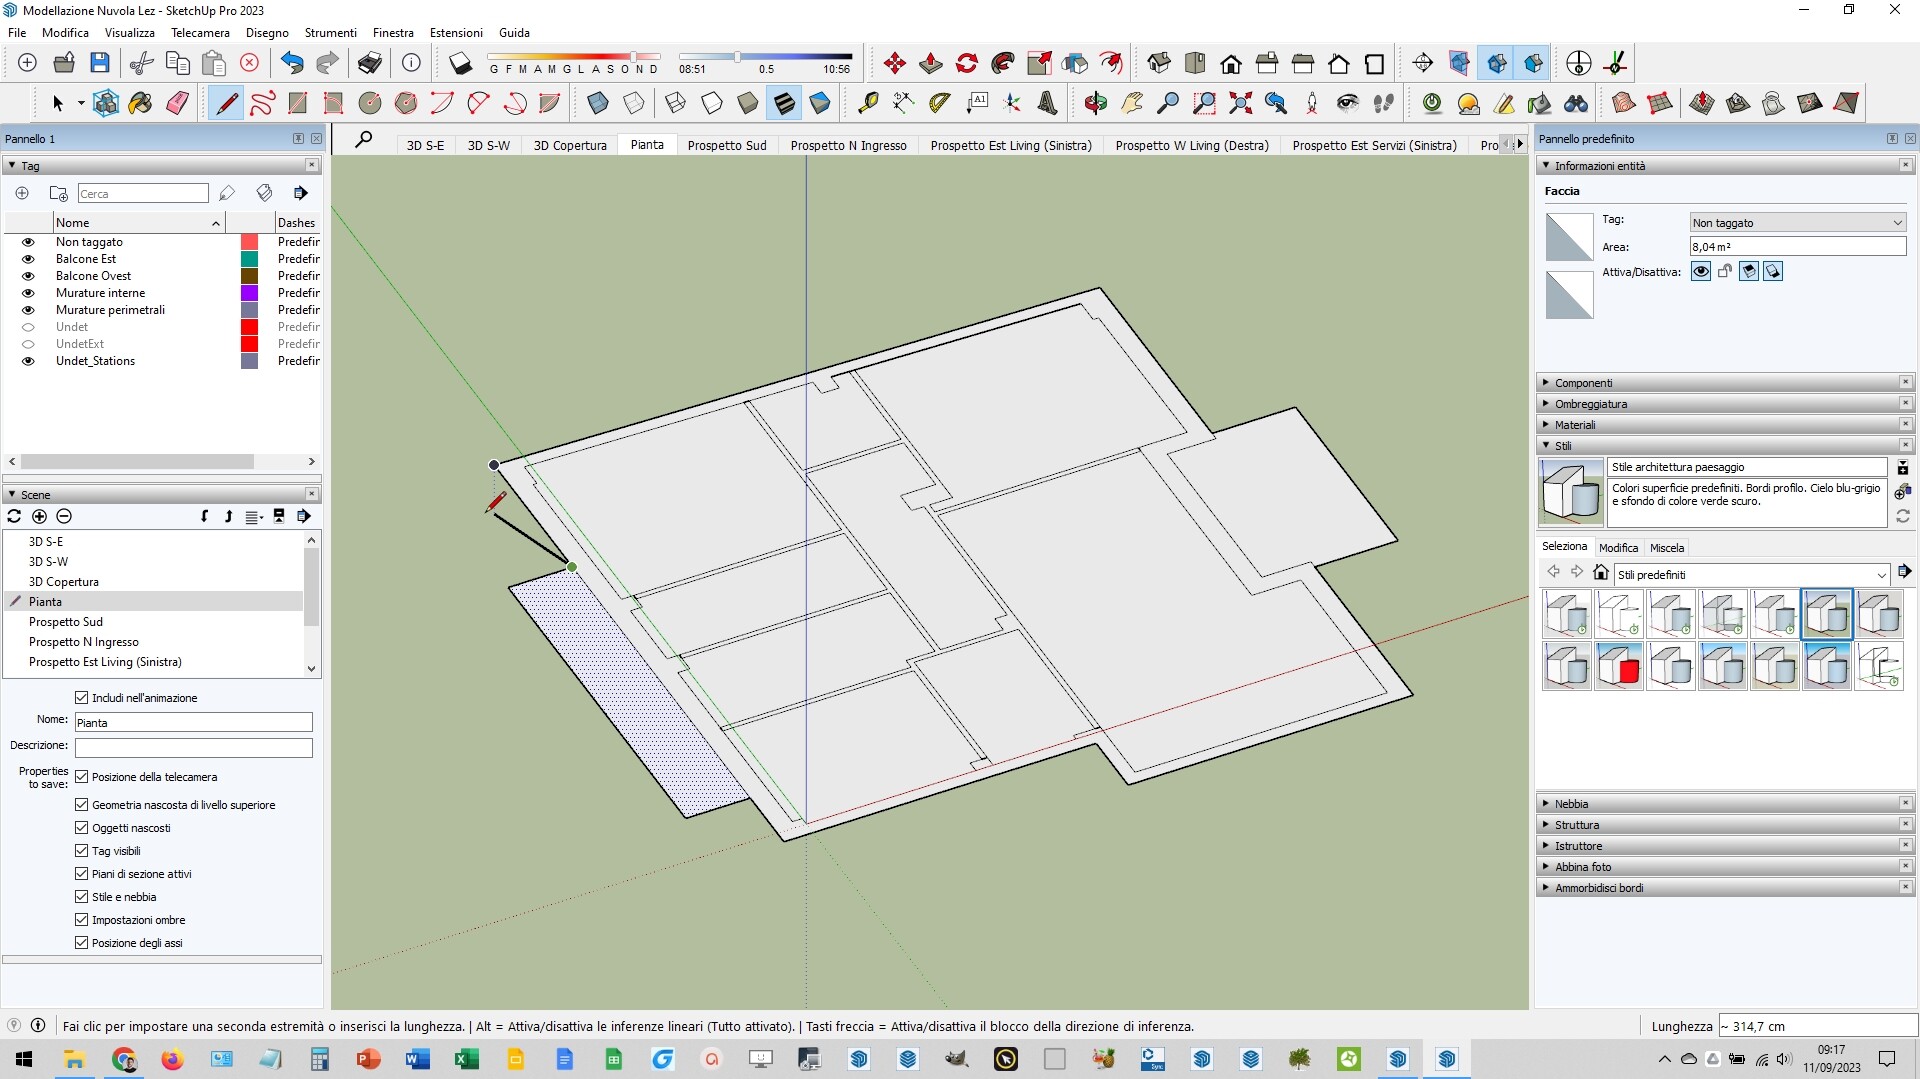Screen dimensions: 1920x1079
Task: Hide the Balcone Est tag
Action: [x=28, y=259]
